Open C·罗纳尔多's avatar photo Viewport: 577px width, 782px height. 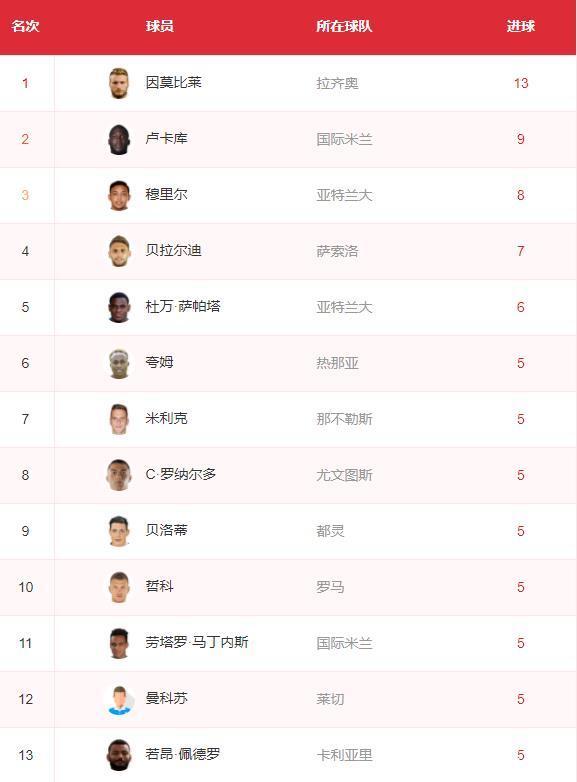[x=119, y=475]
